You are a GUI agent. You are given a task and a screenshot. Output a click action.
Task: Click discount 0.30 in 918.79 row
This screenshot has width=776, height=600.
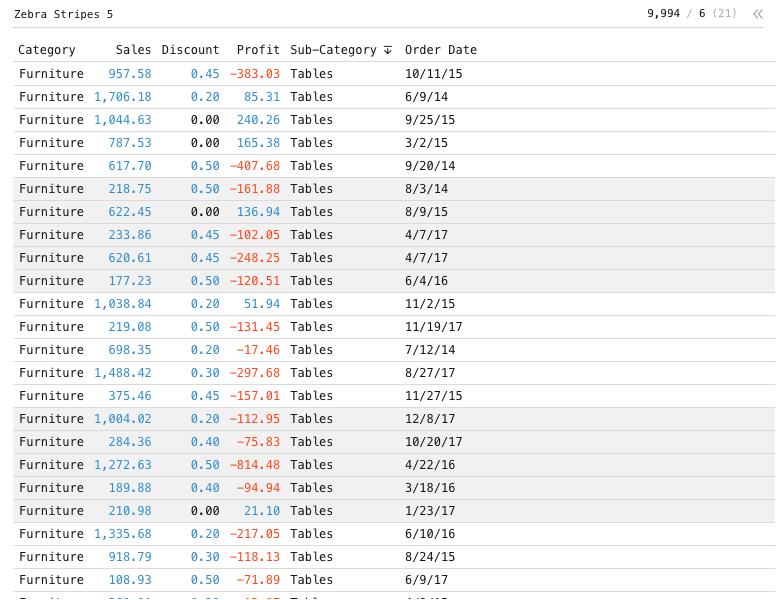pos(205,557)
